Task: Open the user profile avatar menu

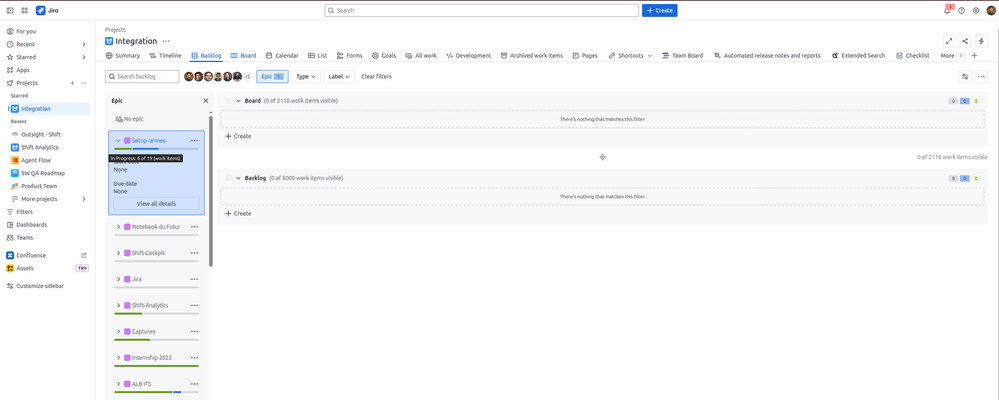Action: coord(991,10)
